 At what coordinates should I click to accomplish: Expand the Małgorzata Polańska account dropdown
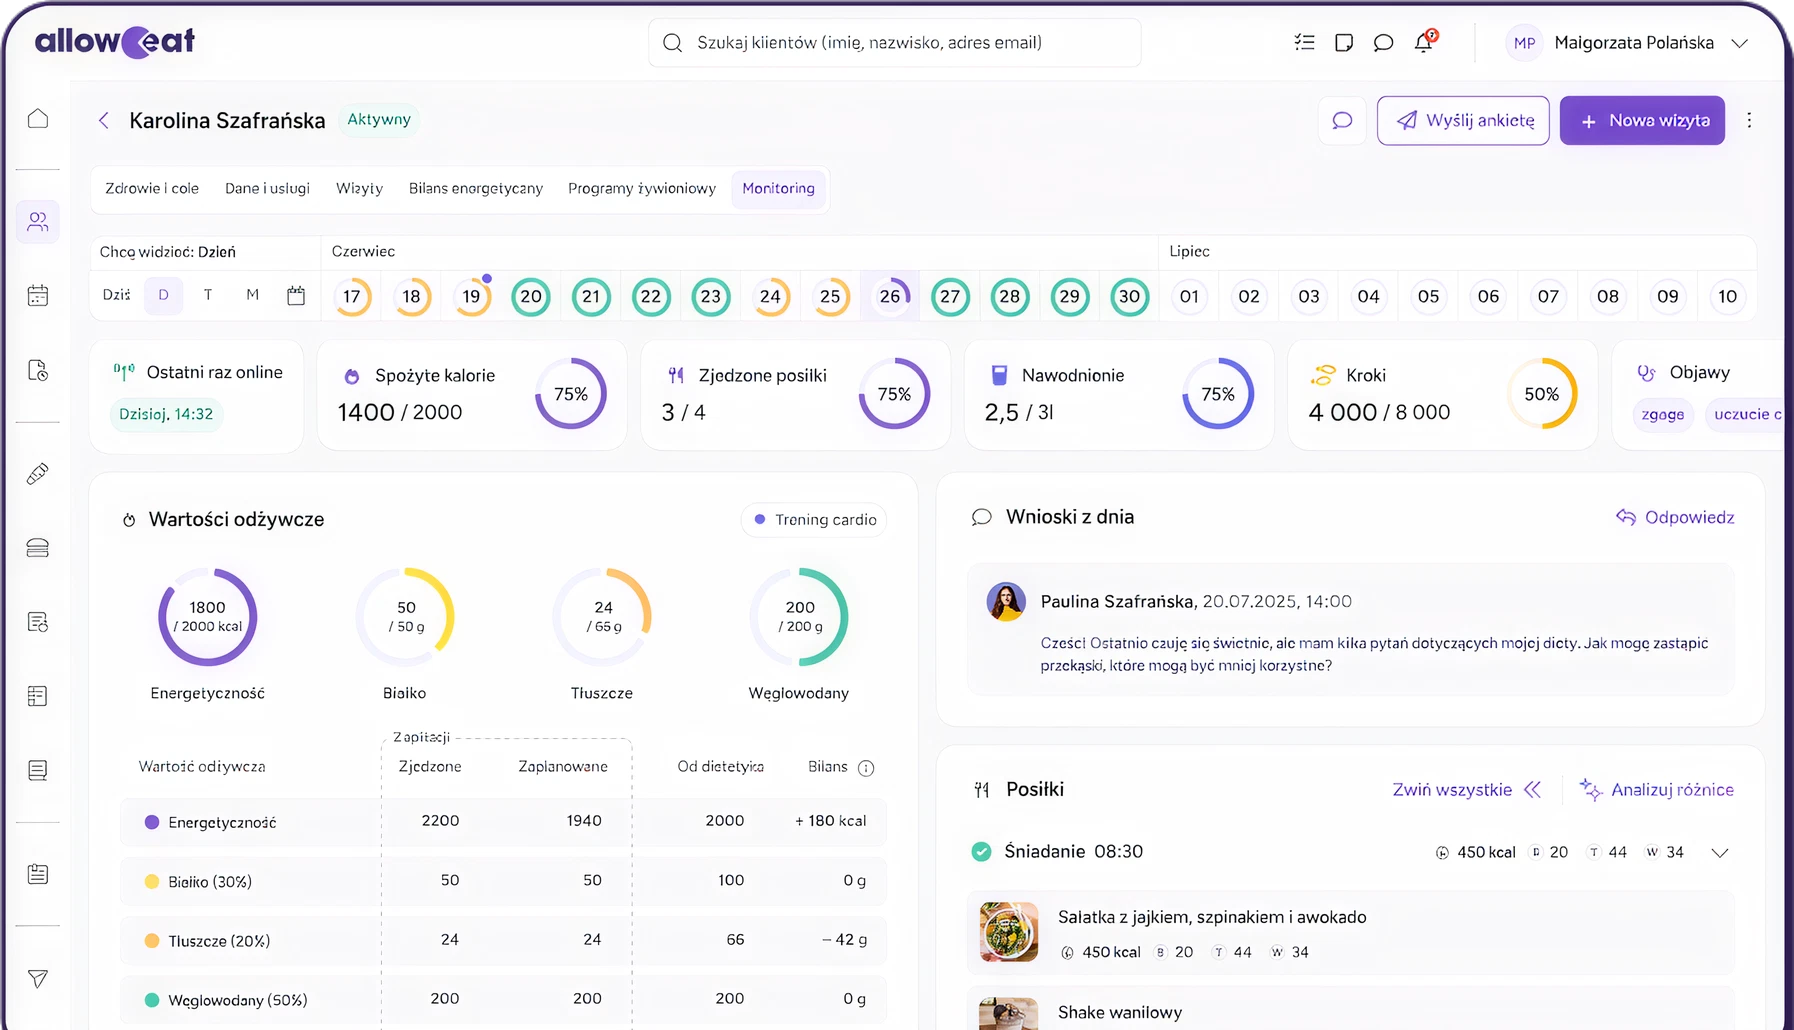tap(1740, 43)
